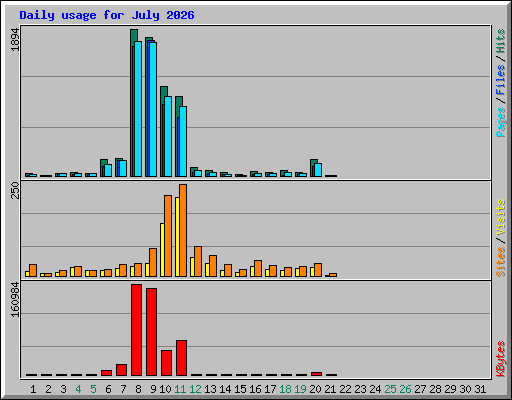Click the 'Daily usage for July 2026' title
Screen dimensions: 512x400
tap(107, 15)
